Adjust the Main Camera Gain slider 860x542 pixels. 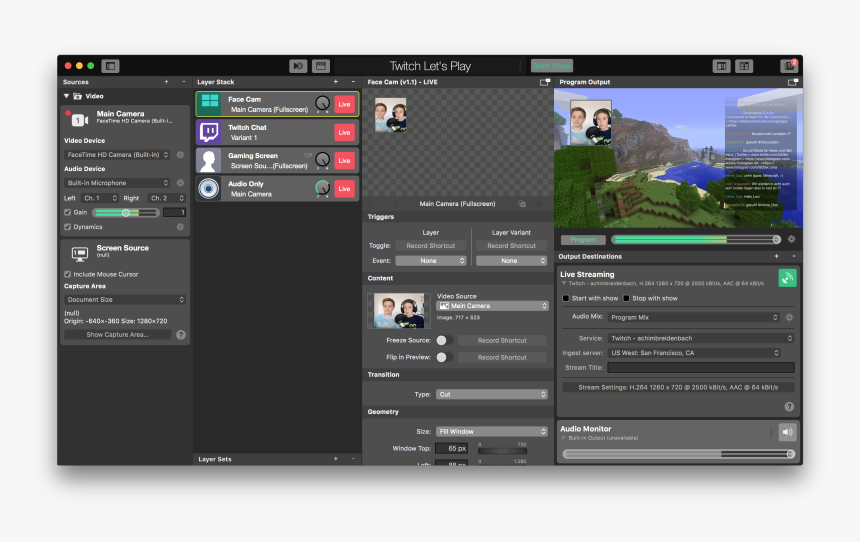point(125,212)
